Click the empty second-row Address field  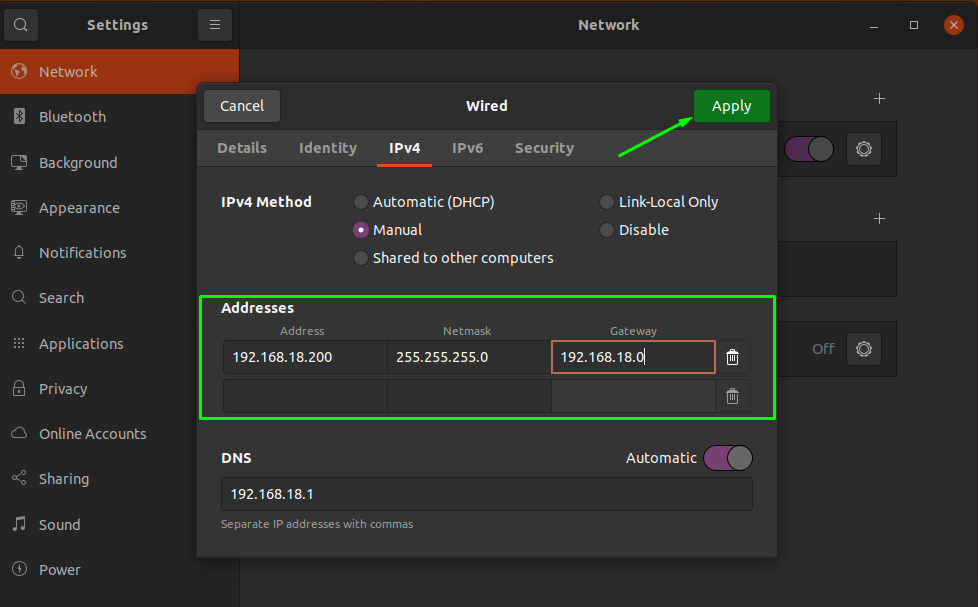point(306,396)
